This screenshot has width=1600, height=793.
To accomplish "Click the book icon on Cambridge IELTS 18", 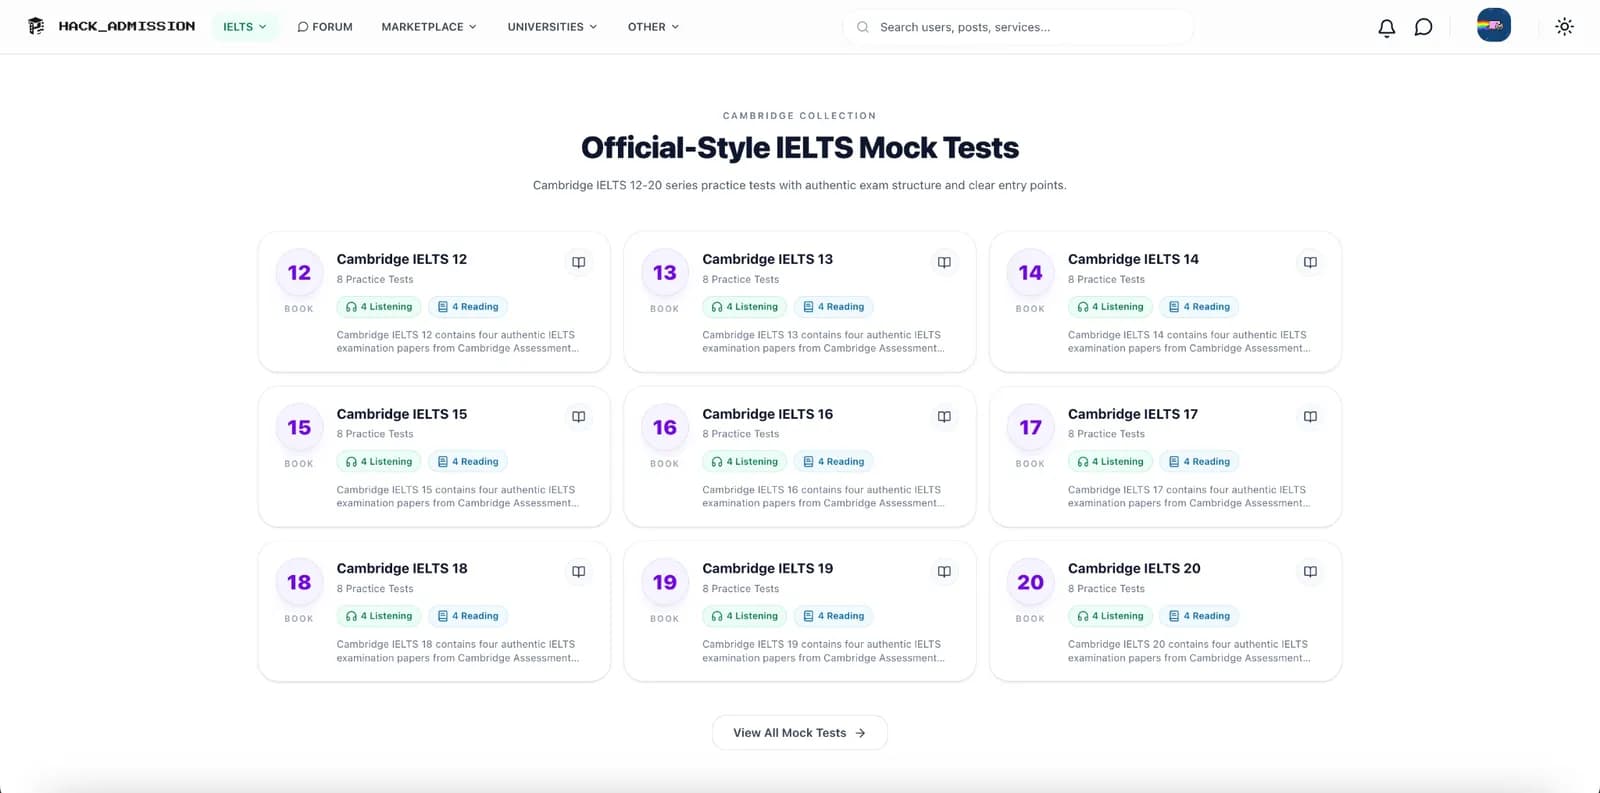I will (x=578, y=571).
